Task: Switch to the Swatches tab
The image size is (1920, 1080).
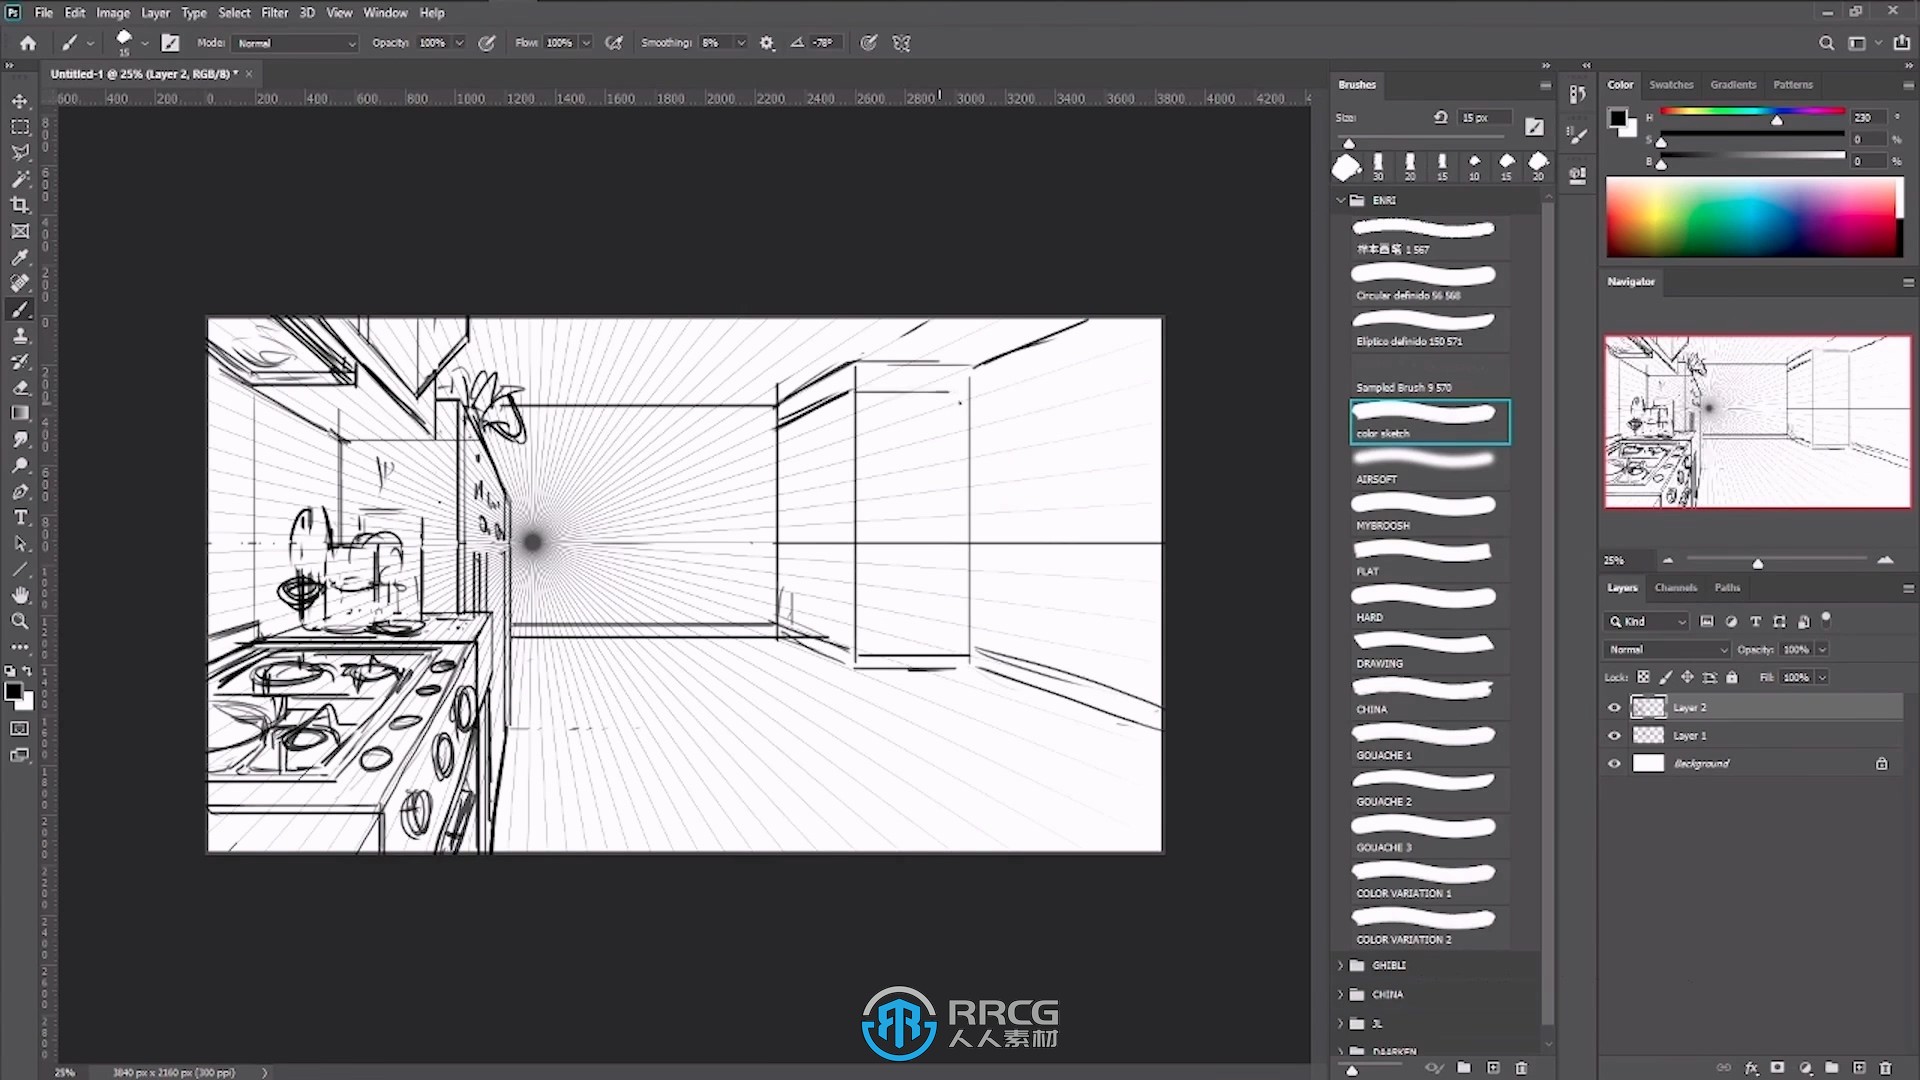Action: [x=1671, y=85]
